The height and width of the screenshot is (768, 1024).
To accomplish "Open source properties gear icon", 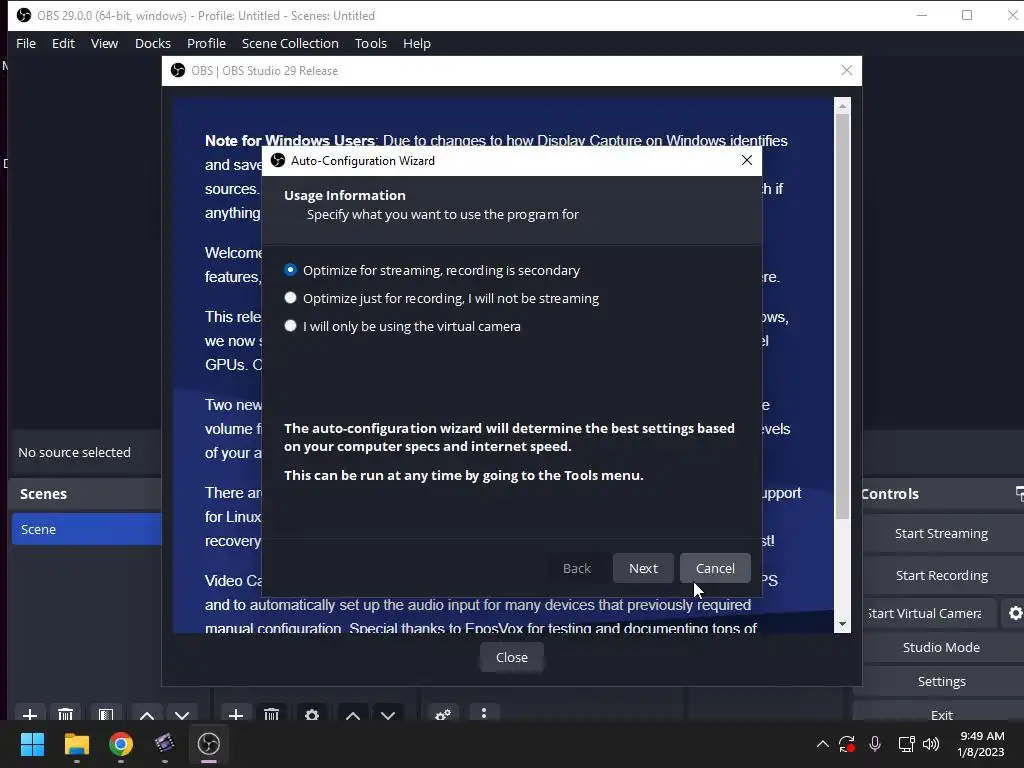I will pos(312,714).
